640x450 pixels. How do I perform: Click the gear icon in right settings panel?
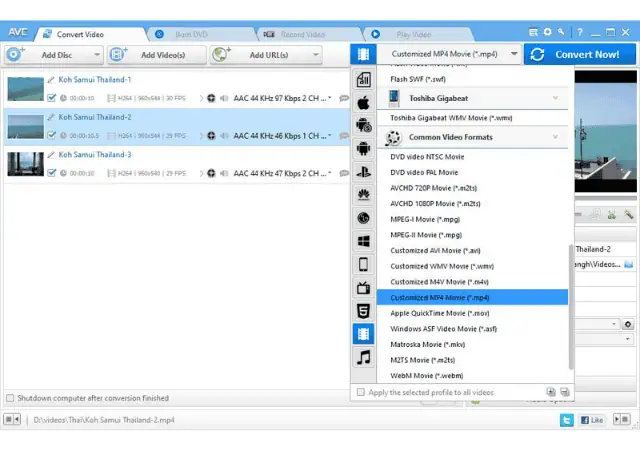(628, 324)
